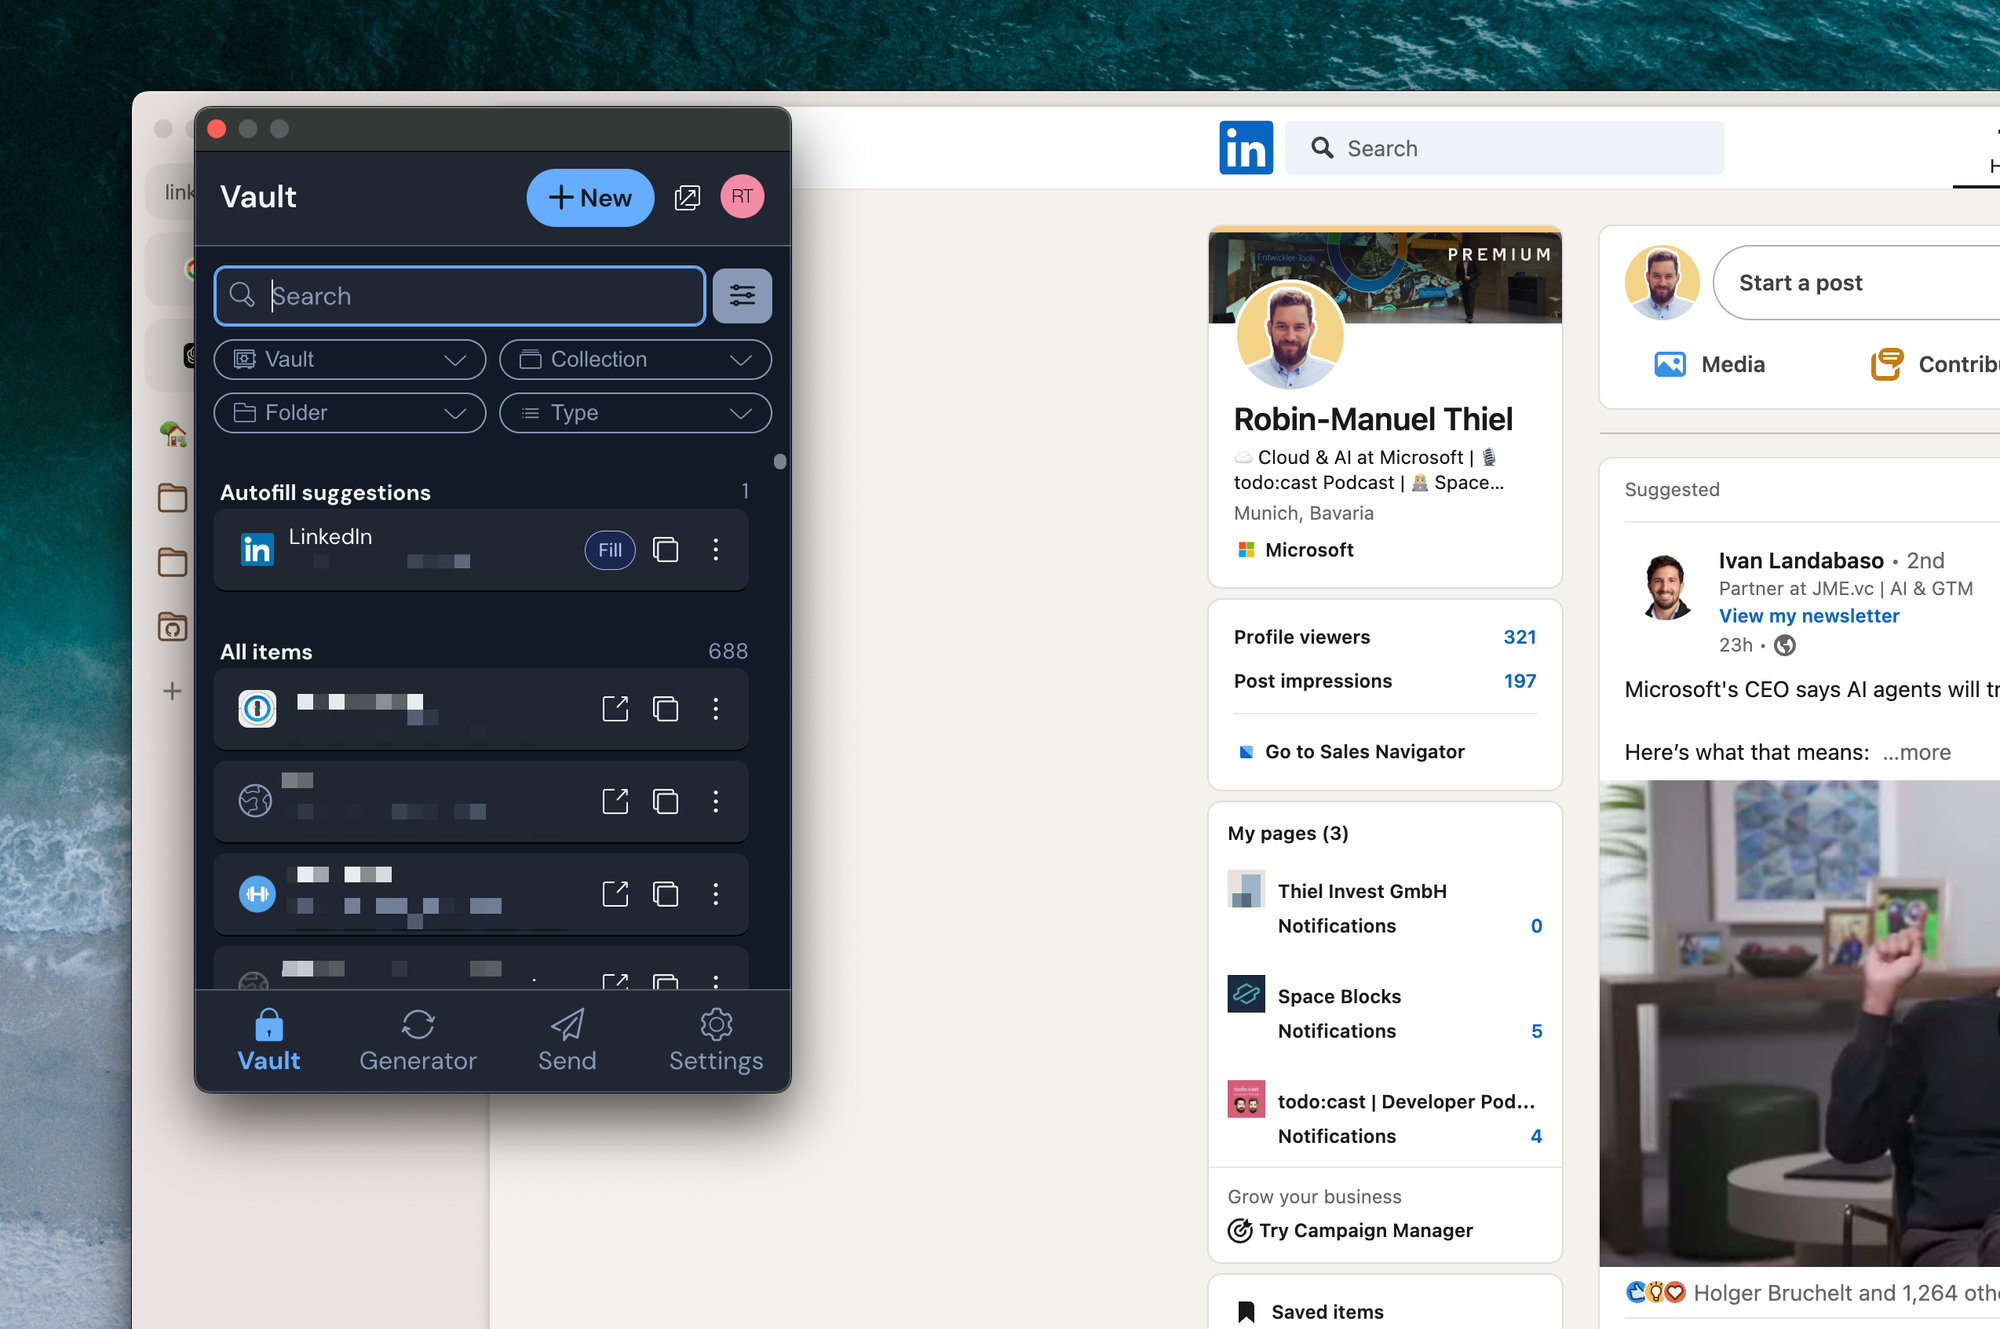This screenshot has width=2000, height=1329.
Task: Open the second folder icon in browser sidebar
Action: [x=172, y=562]
